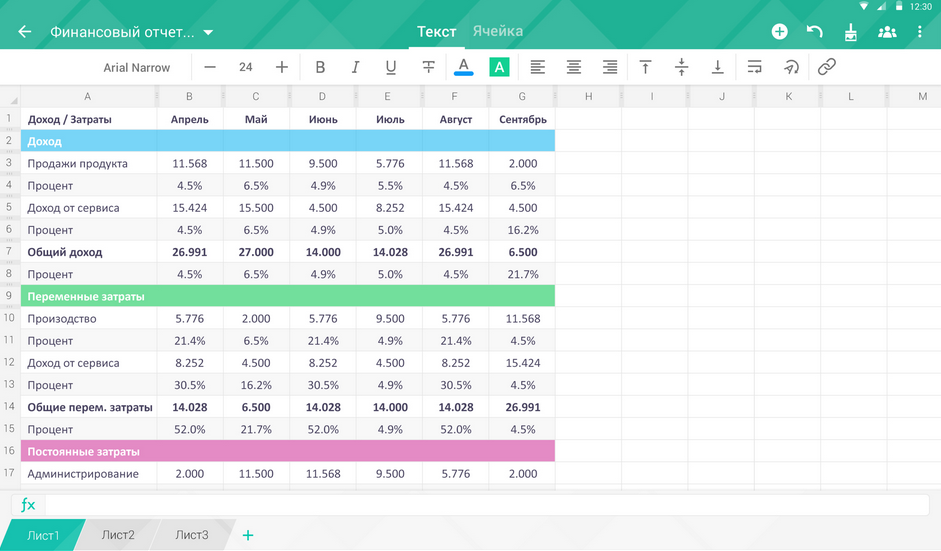Increase font size with plus button
The height and width of the screenshot is (551, 941).
(281, 67)
